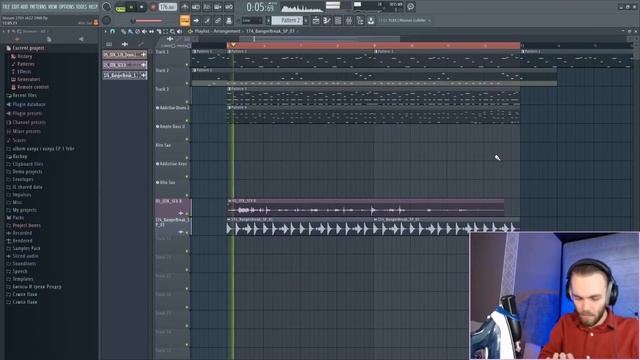Expand the My projects folder
The height and width of the screenshot is (360, 640).
point(22,210)
